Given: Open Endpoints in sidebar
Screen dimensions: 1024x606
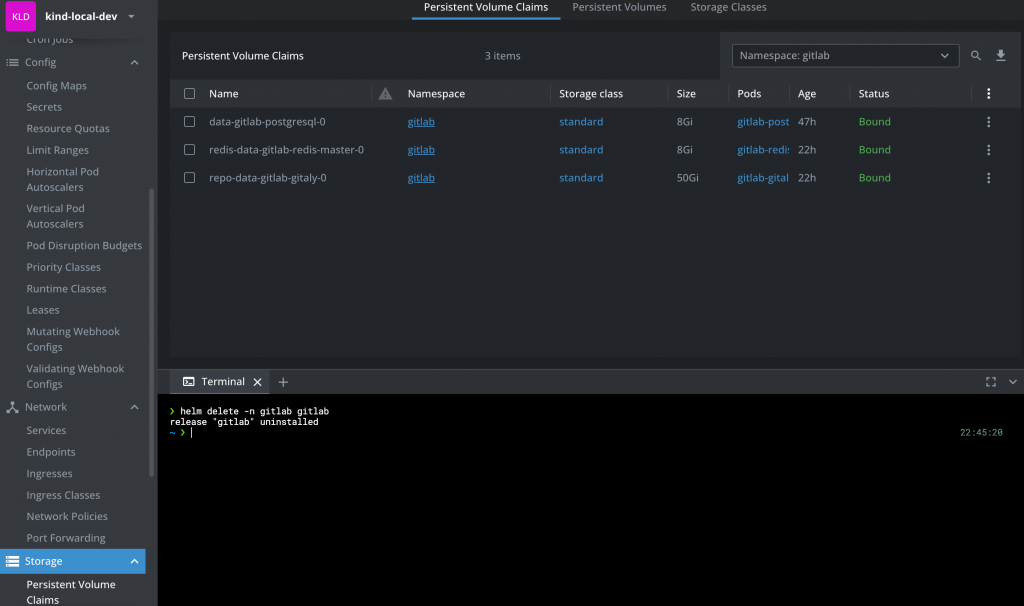Looking at the screenshot, I should (x=51, y=452).
